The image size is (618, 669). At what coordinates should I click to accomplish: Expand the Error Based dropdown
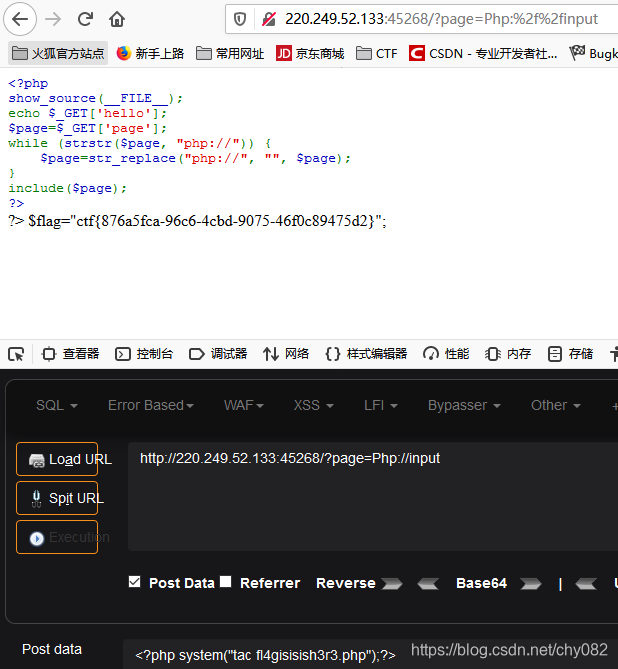[151, 405]
